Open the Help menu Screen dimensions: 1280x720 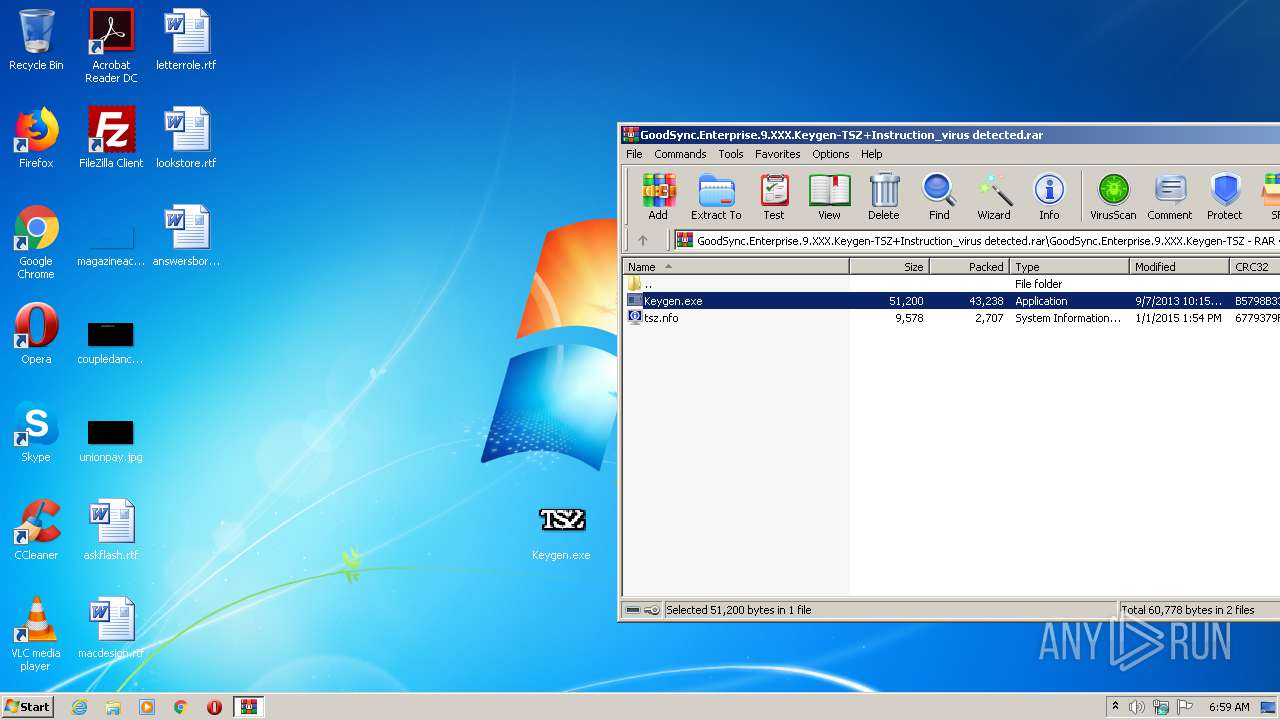[872, 154]
